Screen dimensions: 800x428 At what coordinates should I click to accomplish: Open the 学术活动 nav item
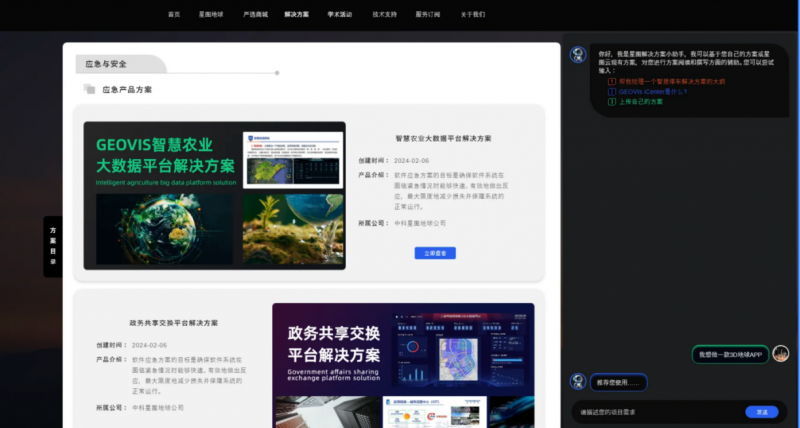[340, 15]
